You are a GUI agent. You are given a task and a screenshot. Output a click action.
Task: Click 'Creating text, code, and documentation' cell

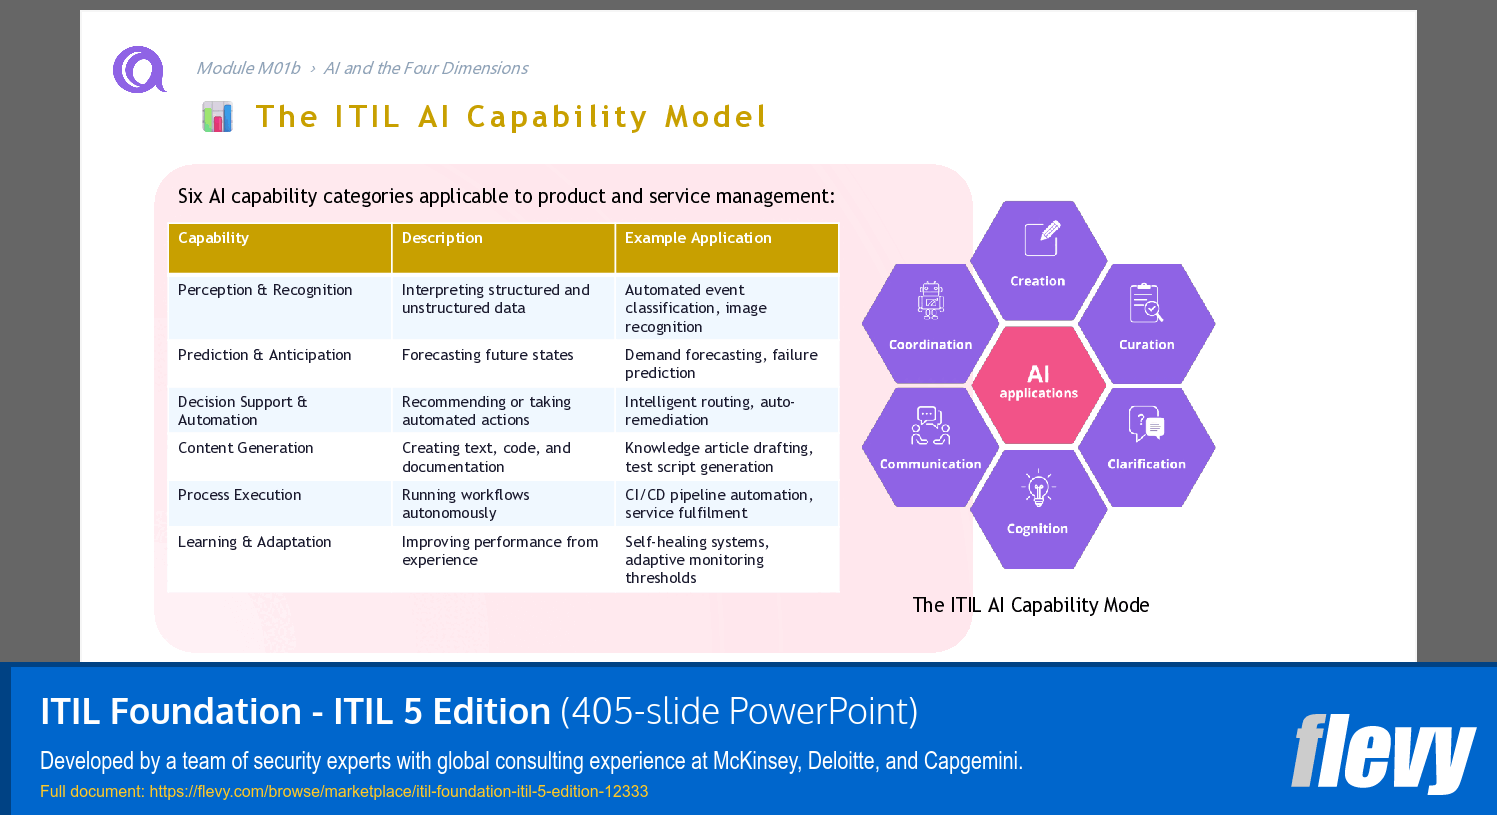point(503,457)
